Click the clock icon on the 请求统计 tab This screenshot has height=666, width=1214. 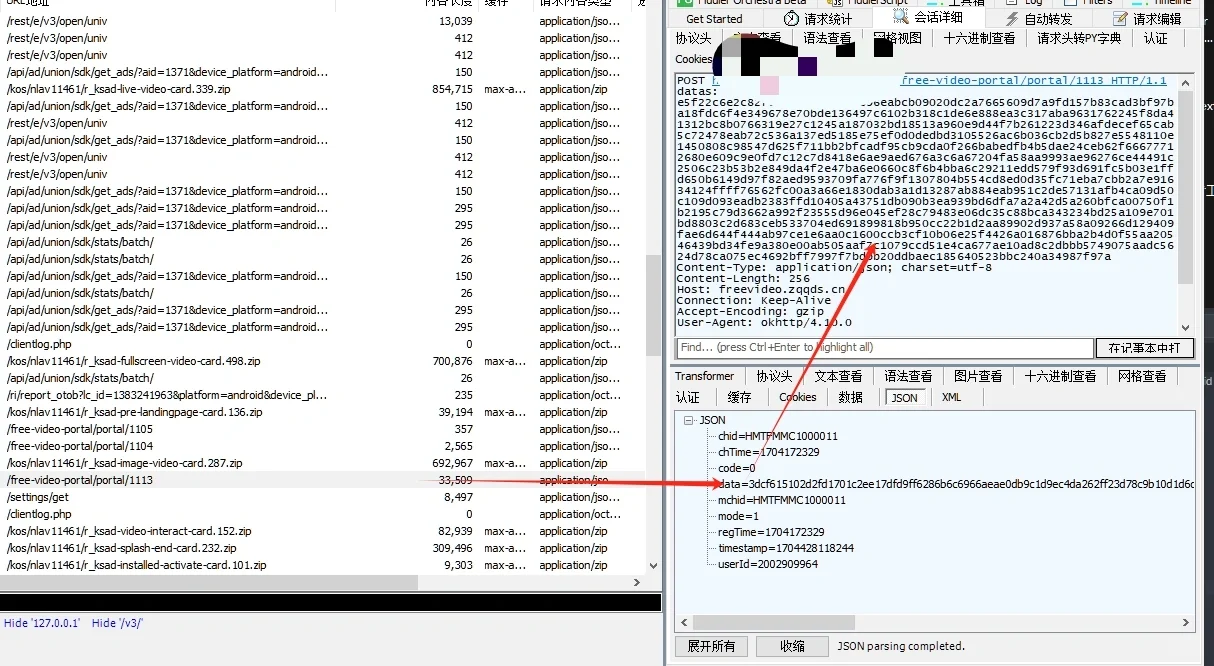point(789,18)
